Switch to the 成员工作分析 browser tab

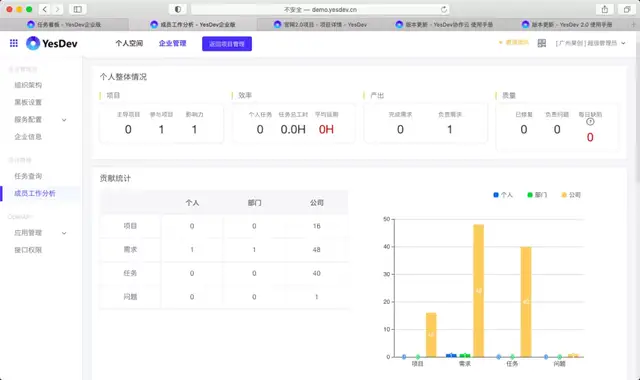193,24
